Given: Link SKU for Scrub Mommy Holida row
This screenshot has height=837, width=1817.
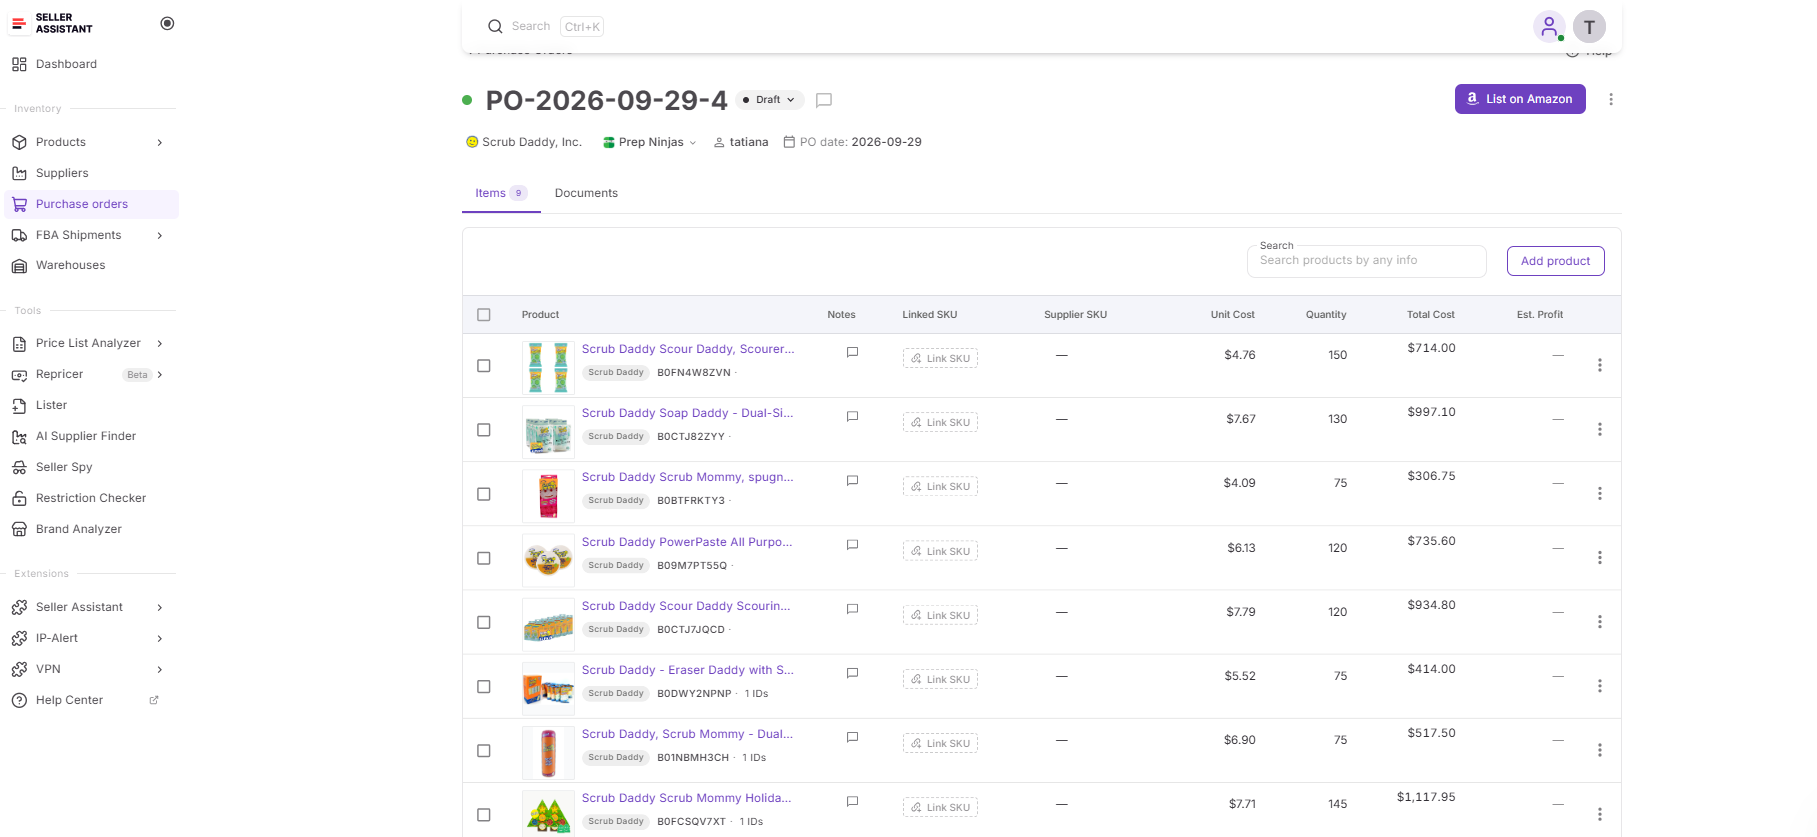Looking at the screenshot, I should [940, 807].
